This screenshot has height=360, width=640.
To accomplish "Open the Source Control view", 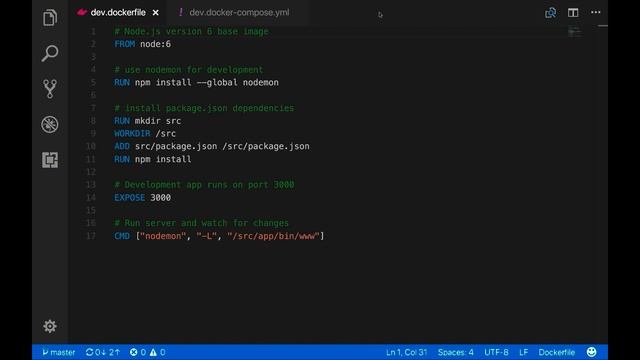I will pos(50,89).
